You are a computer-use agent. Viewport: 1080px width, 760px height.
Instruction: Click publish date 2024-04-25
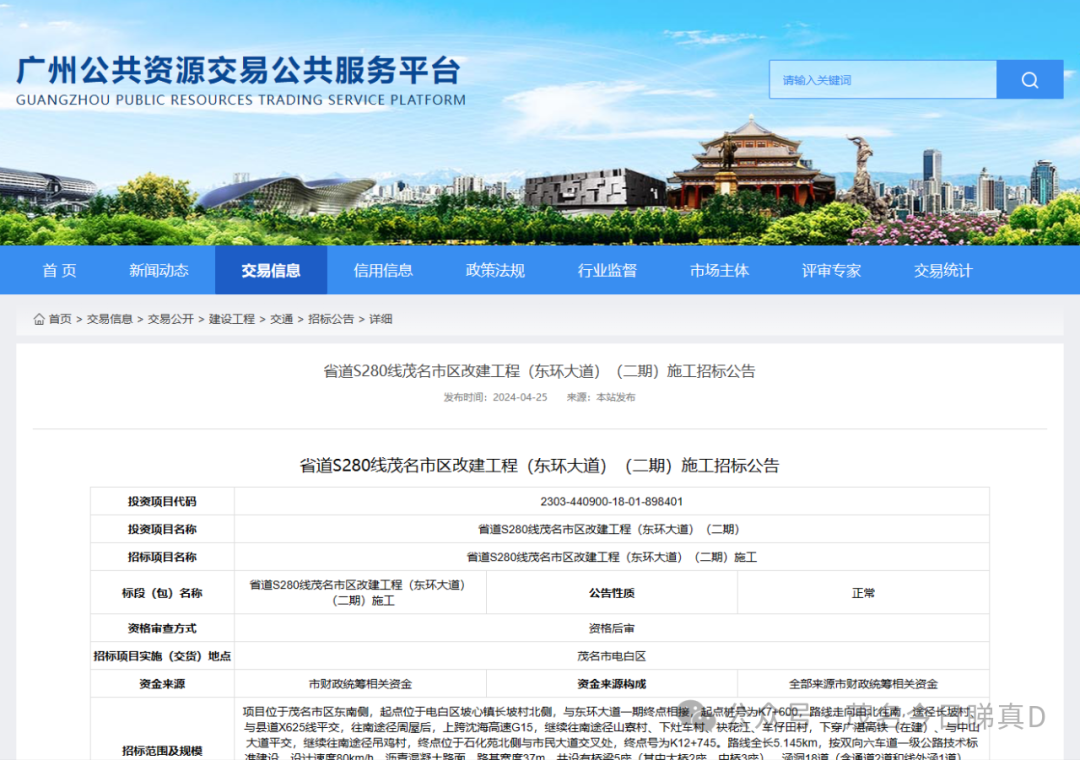[520, 398]
